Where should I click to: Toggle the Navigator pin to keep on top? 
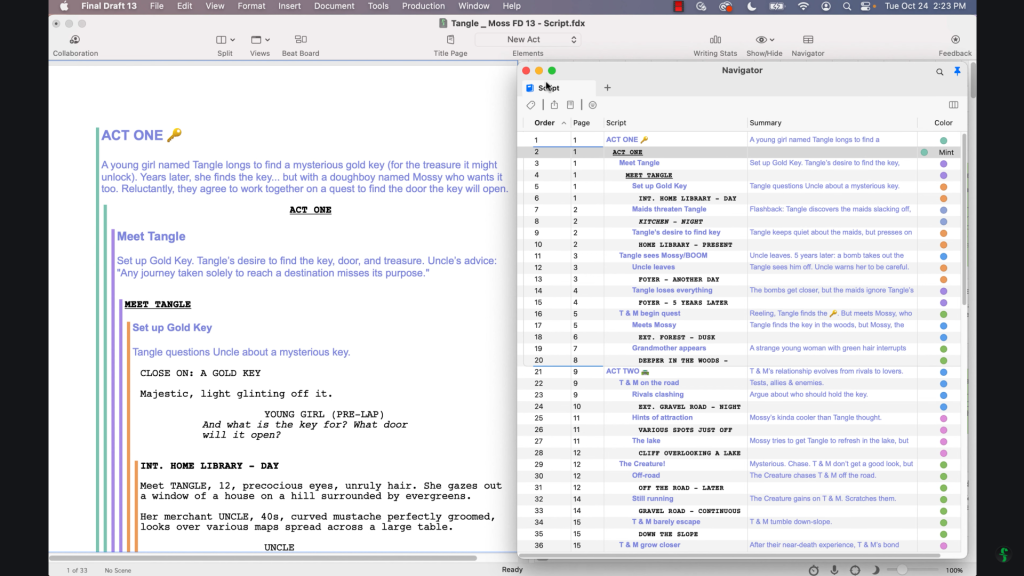pos(957,72)
